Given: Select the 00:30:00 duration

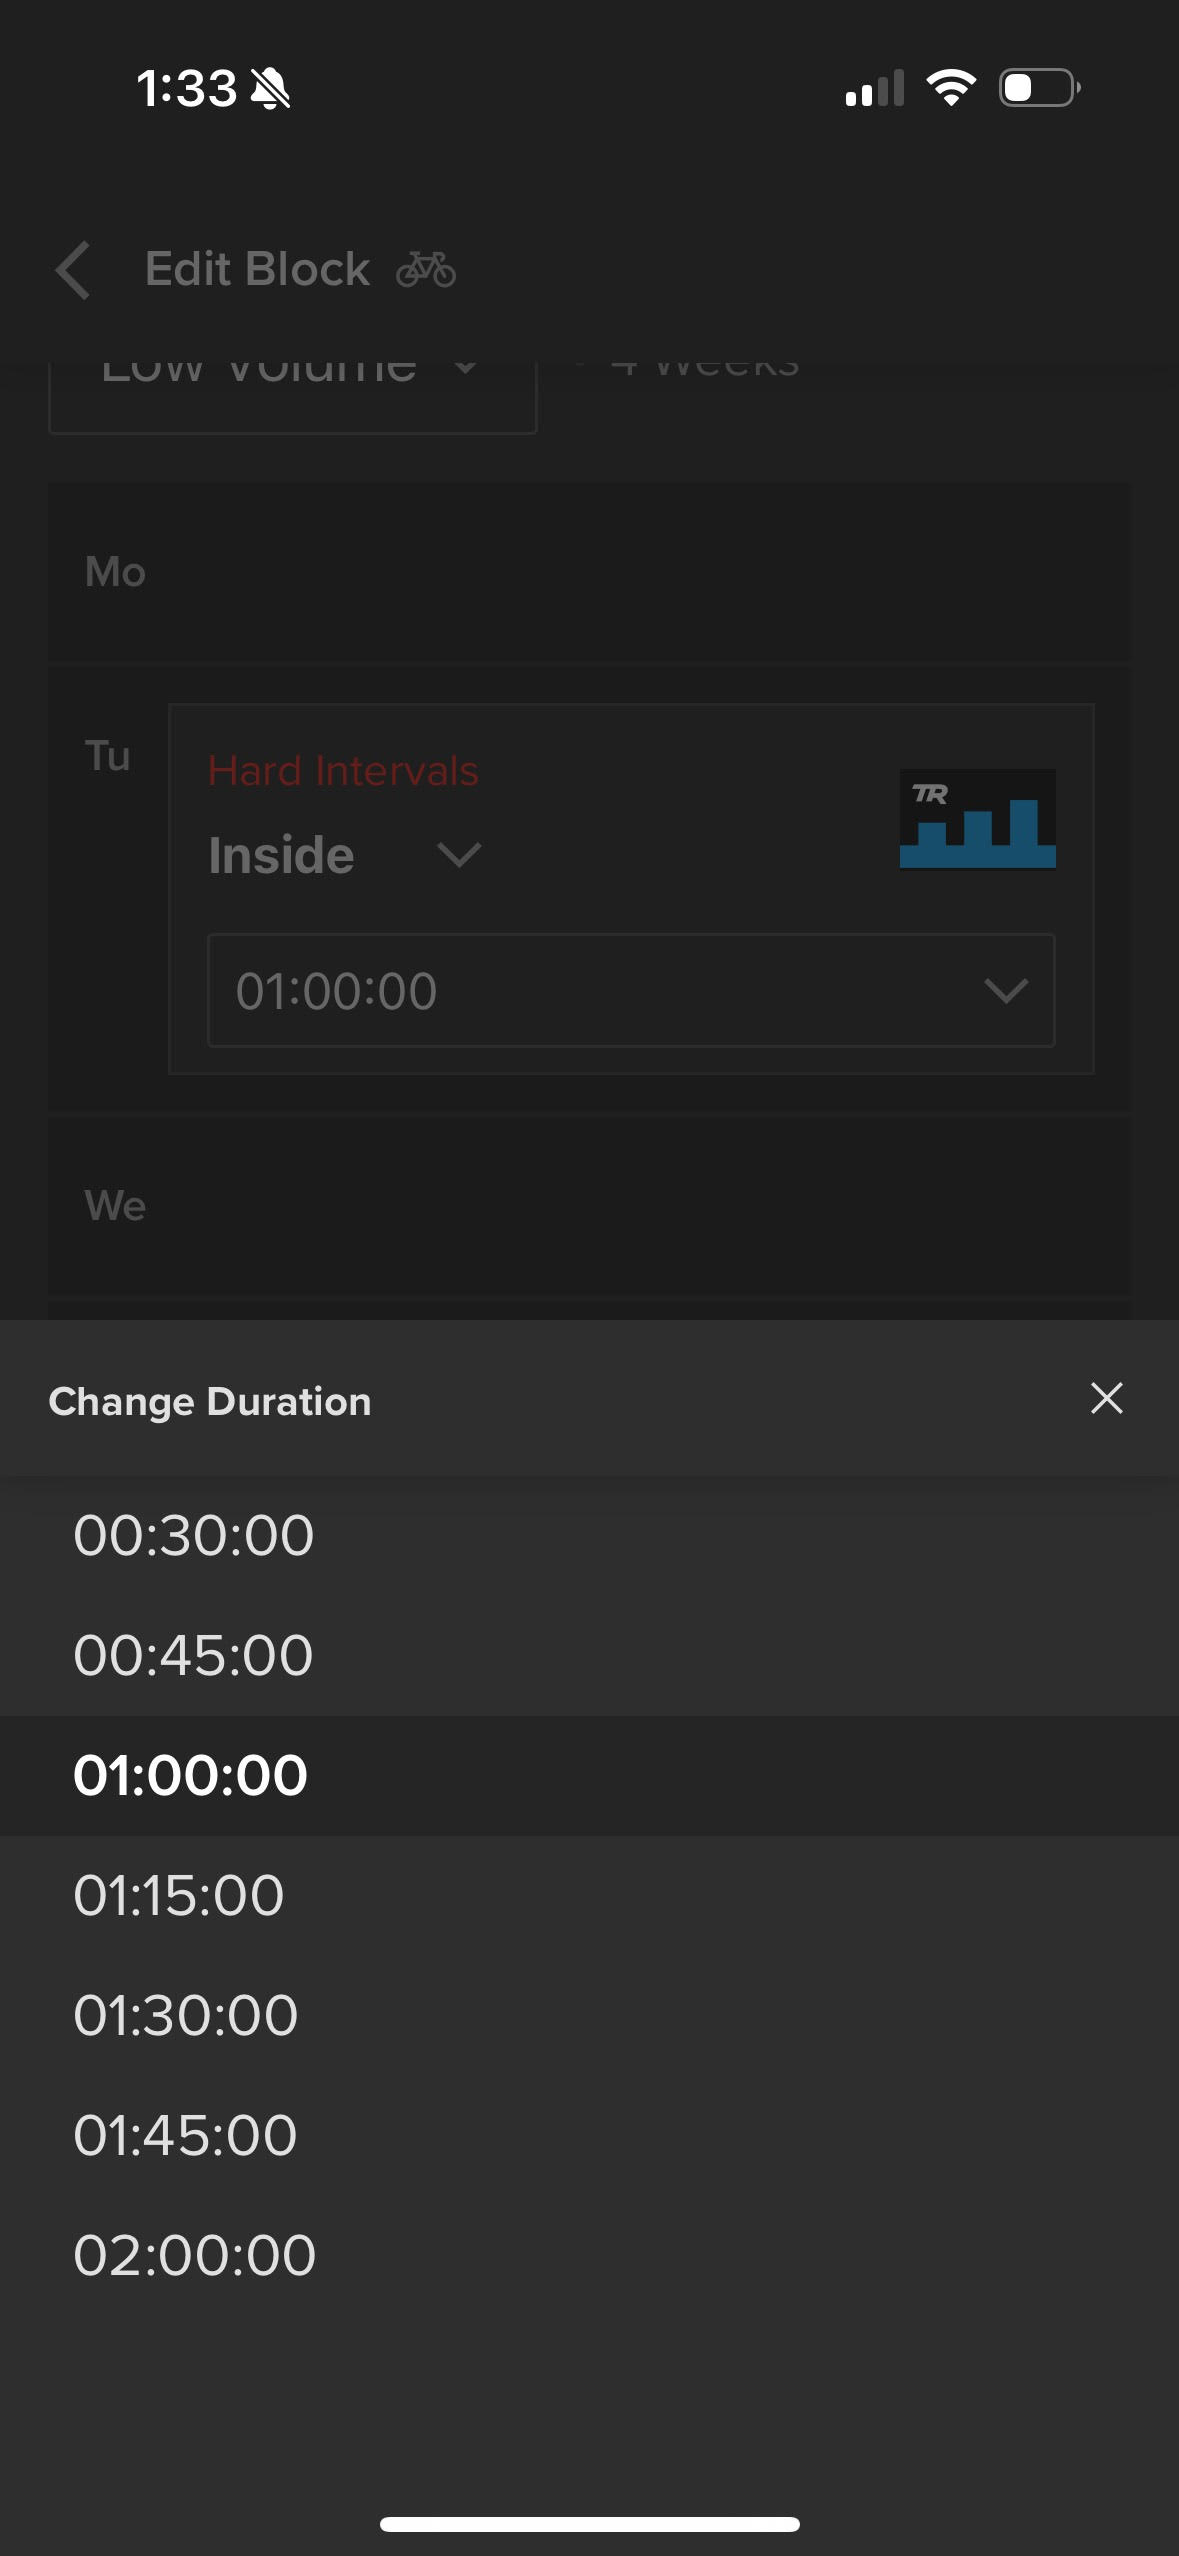Looking at the screenshot, I should (589, 1535).
